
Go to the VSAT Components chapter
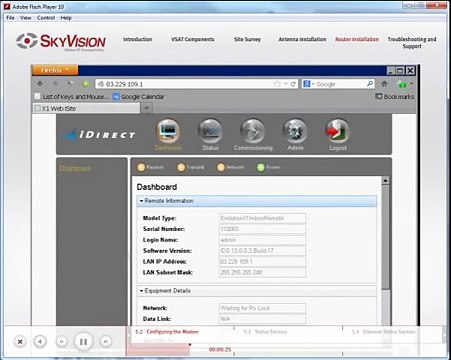193,39
